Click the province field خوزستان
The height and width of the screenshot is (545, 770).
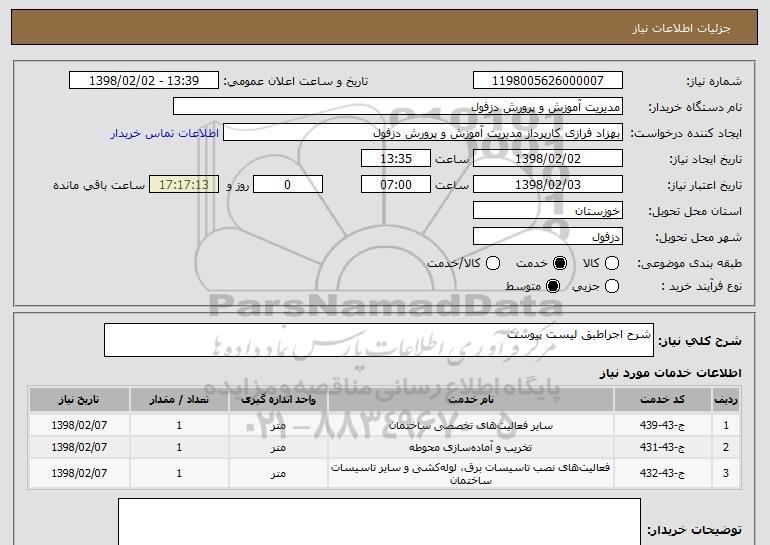(x=548, y=211)
